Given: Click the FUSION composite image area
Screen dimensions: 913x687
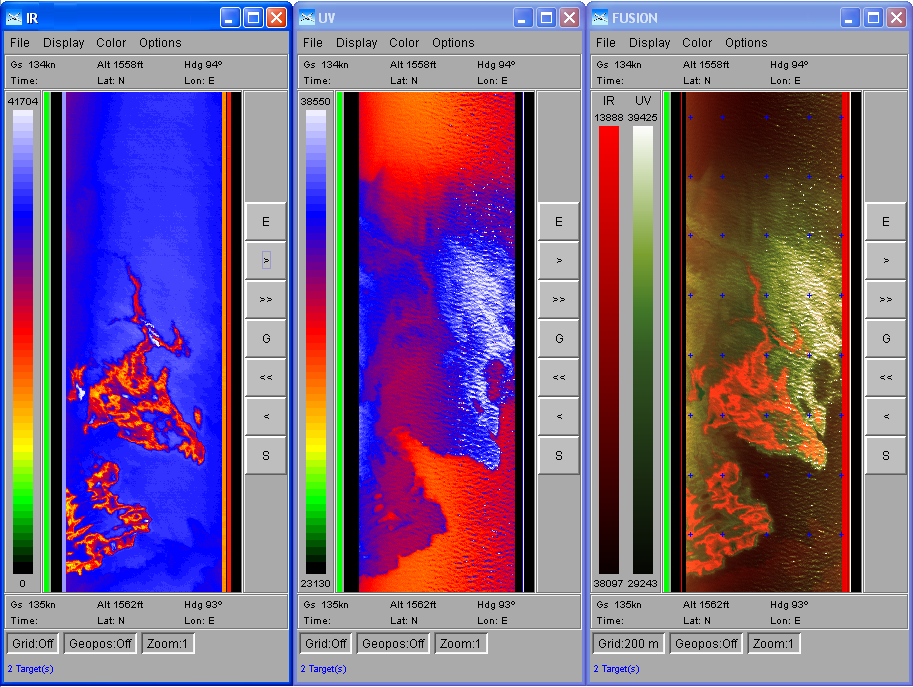Looking at the screenshot, I should point(764,342).
